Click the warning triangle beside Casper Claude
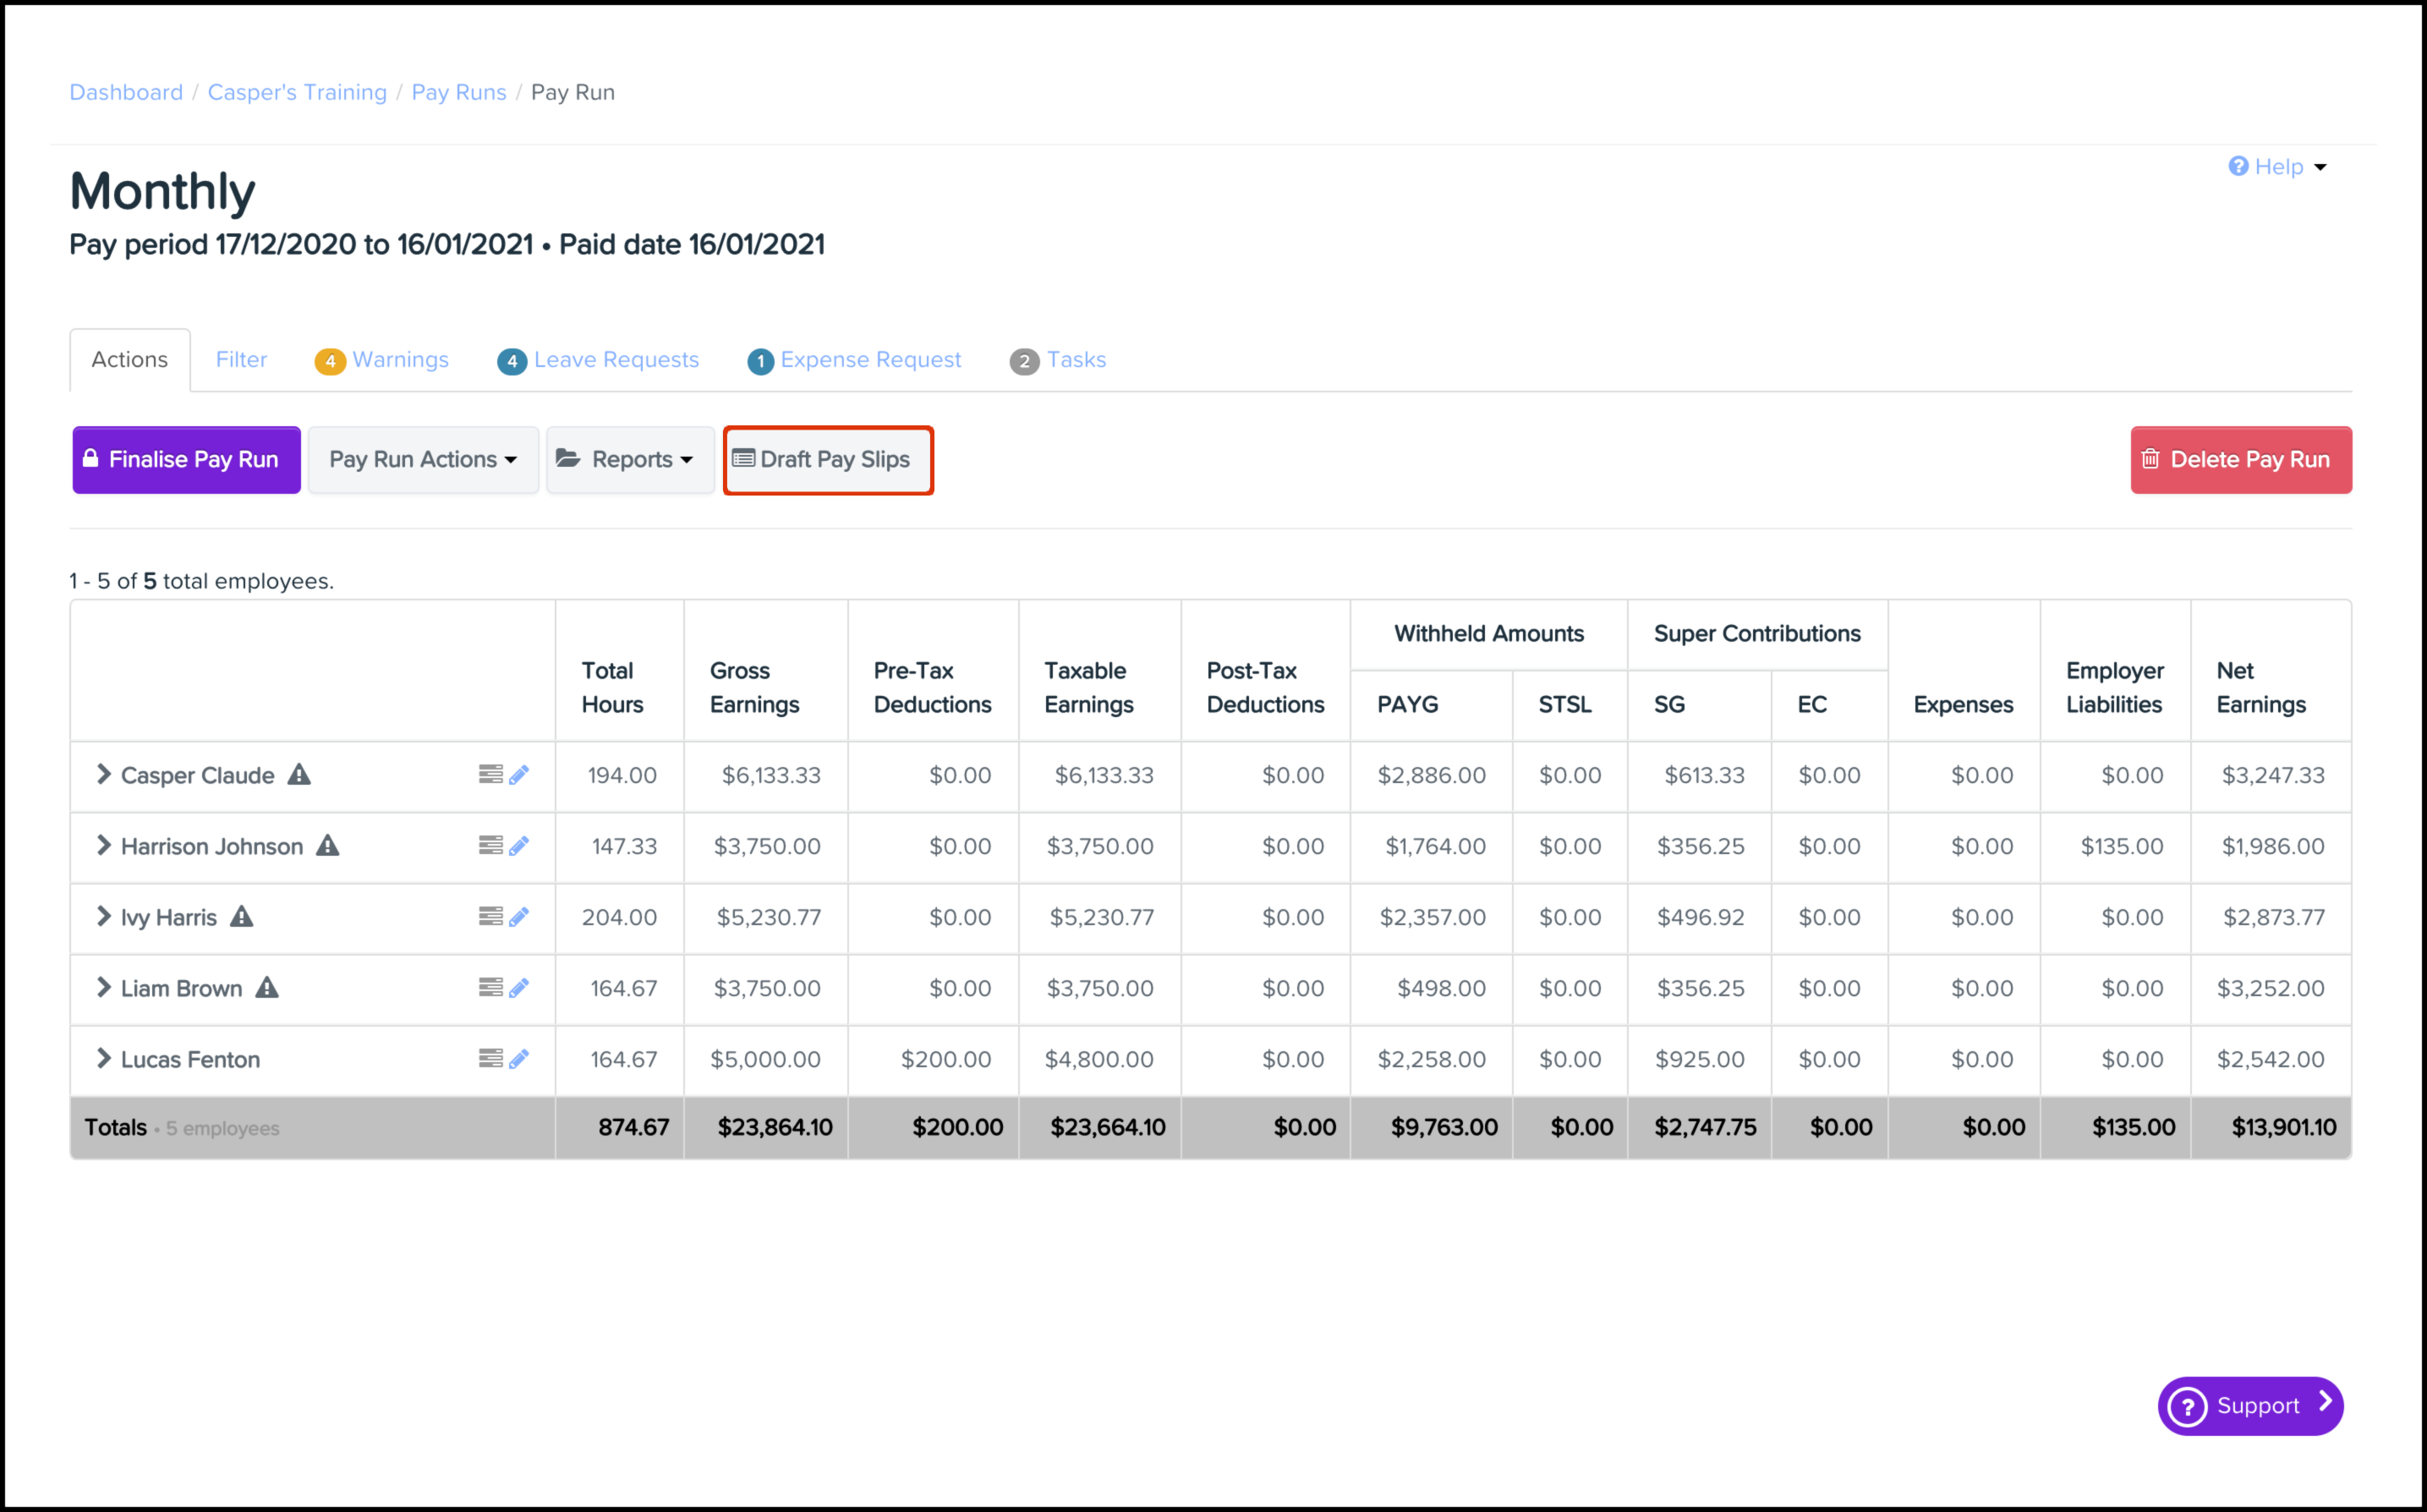 pos(299,775)
